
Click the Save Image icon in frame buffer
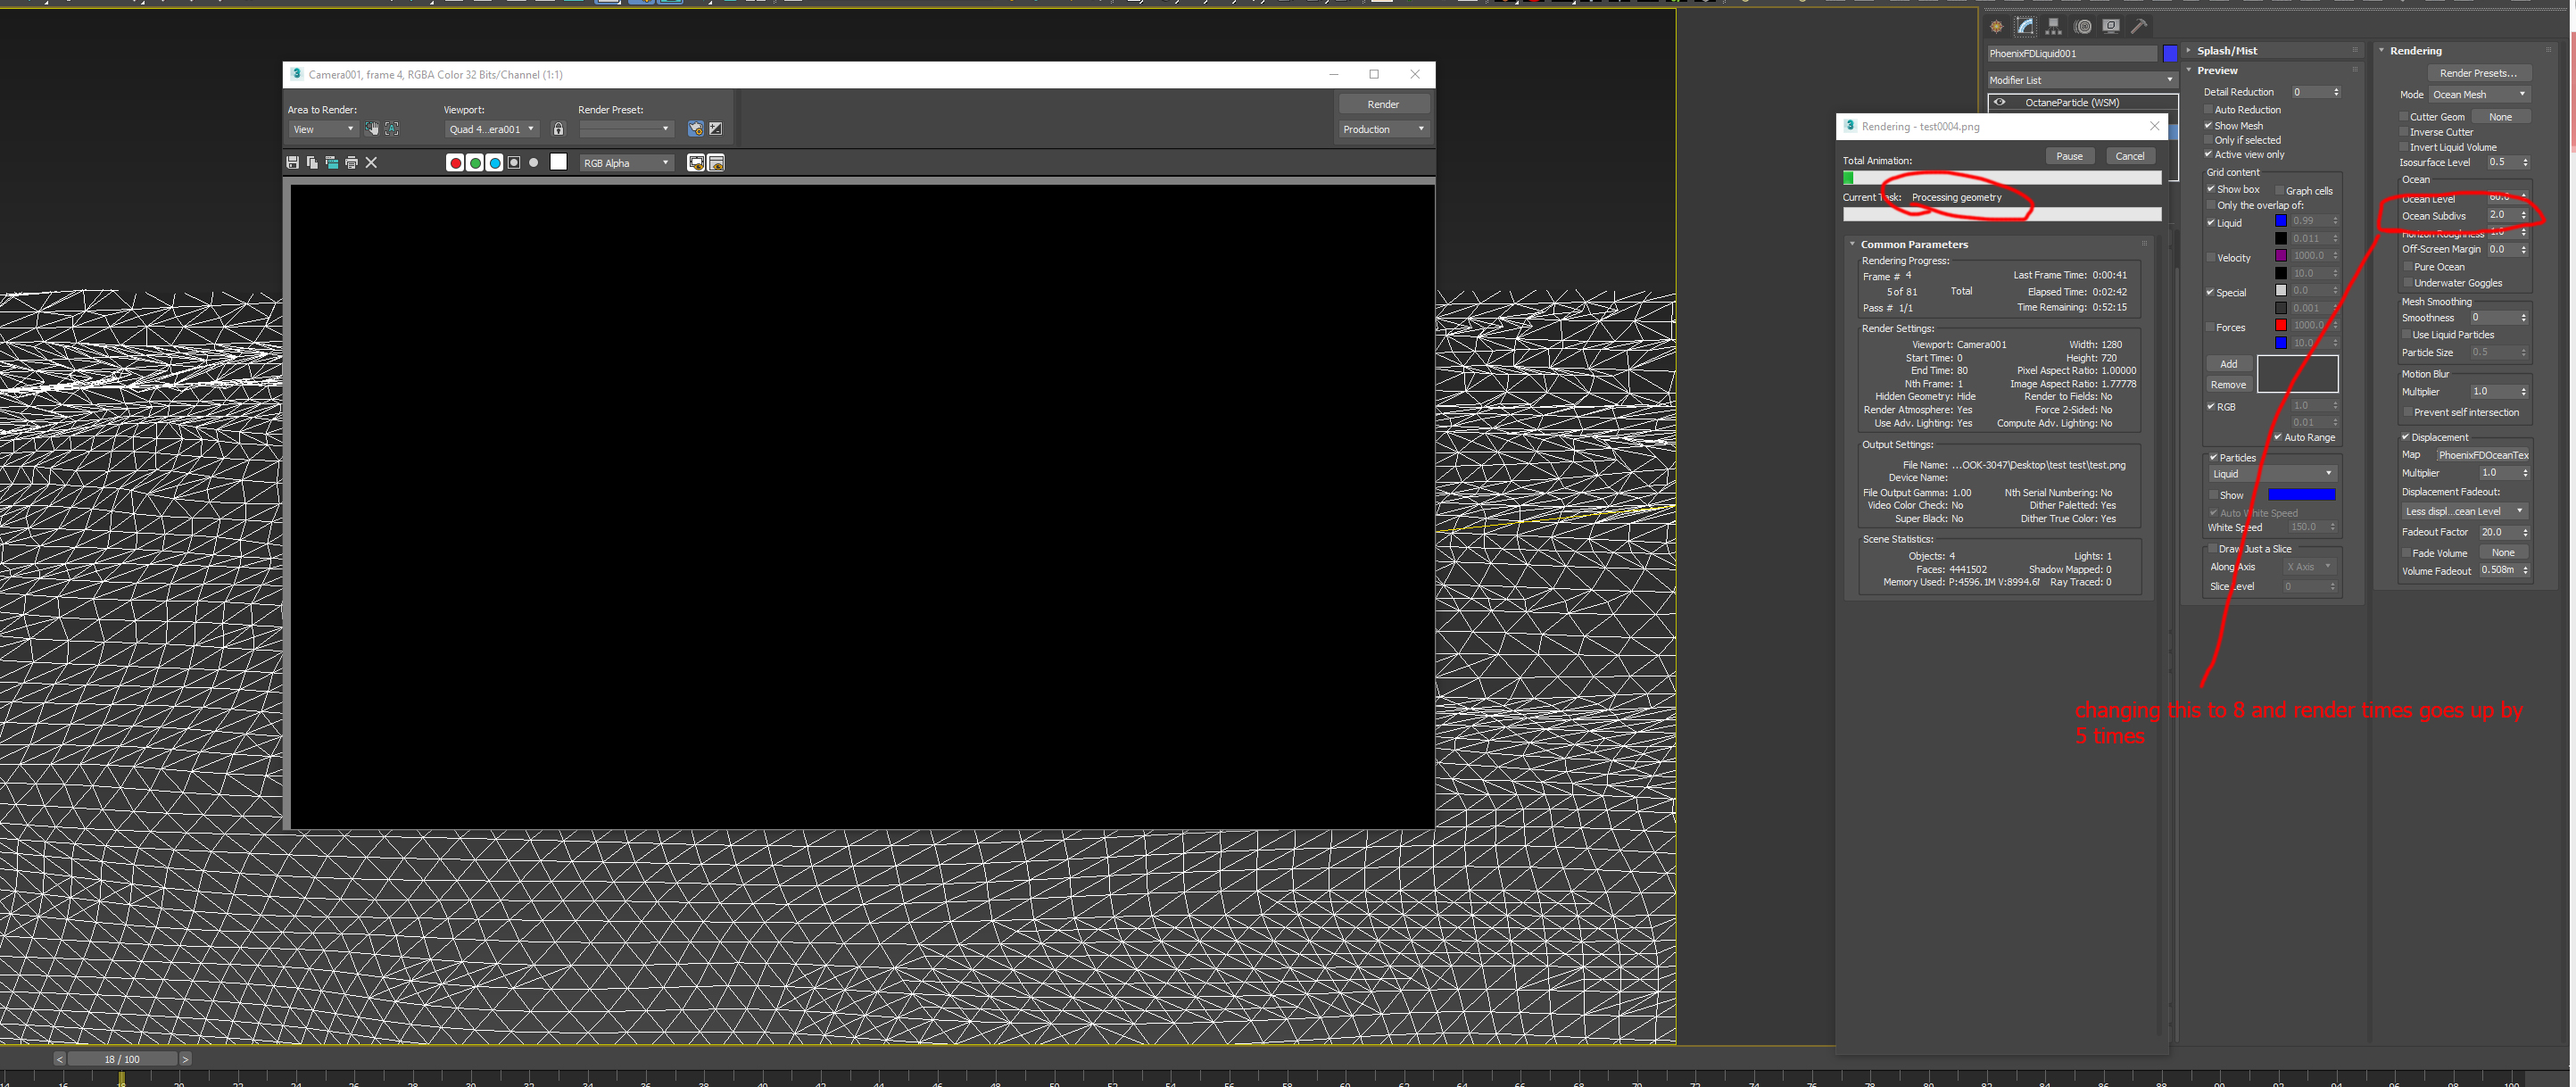pyautogui.click(x=292, y=163)
